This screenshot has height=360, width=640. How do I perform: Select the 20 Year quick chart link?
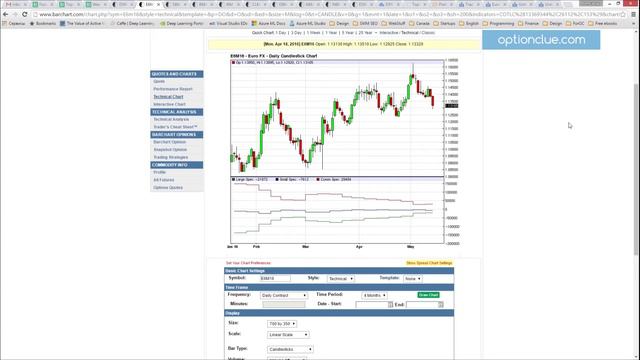pos(365,33)
